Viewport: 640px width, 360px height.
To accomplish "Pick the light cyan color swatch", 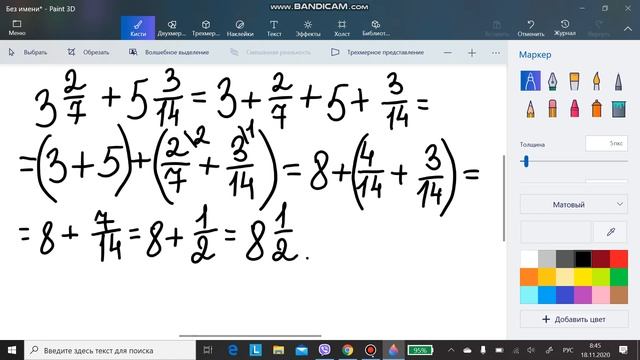I will pos(529,295).
